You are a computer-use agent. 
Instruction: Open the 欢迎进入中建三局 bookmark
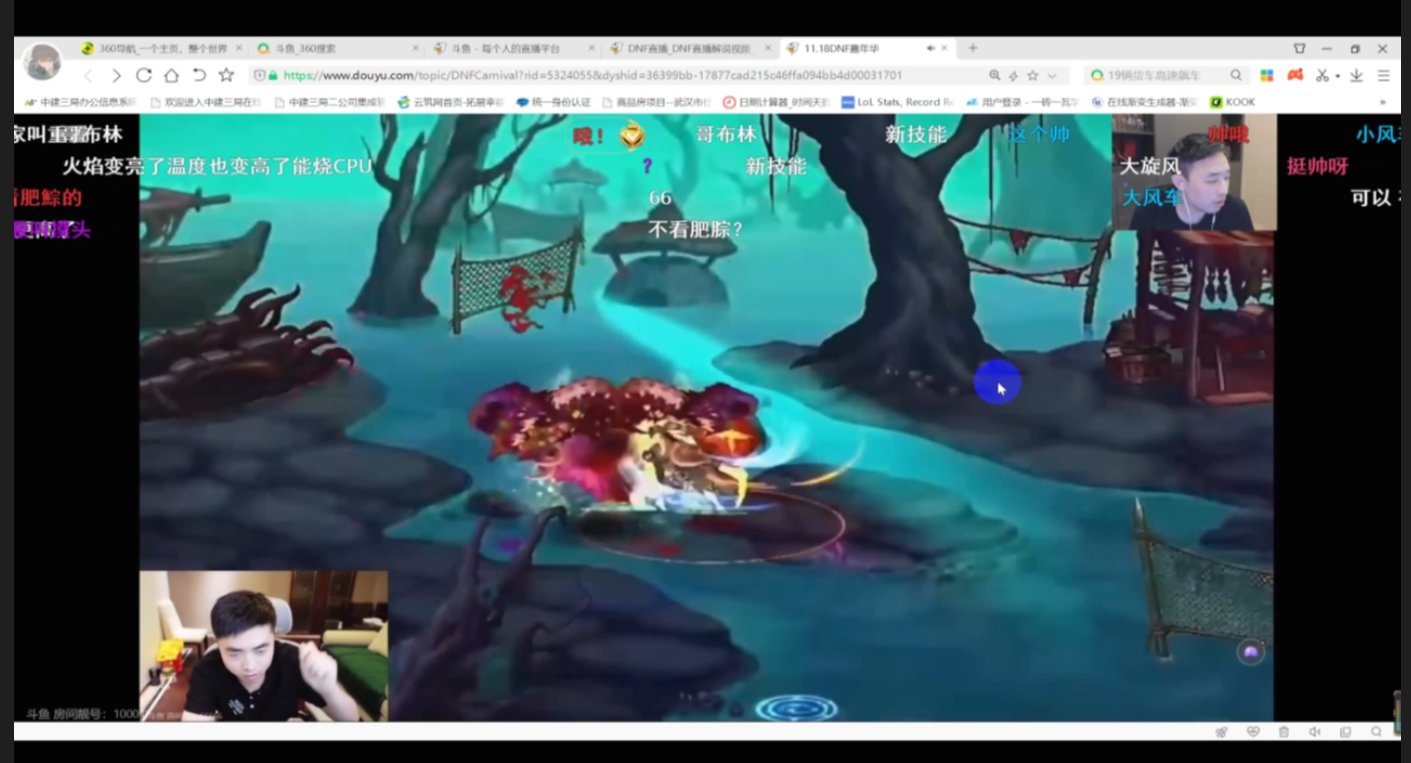pos(205,102)
